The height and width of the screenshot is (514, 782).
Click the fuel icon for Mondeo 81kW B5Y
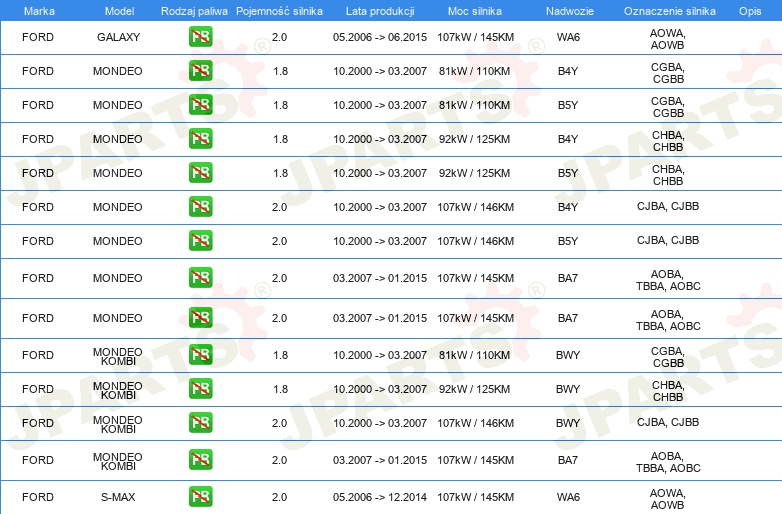tap(200, 105)
